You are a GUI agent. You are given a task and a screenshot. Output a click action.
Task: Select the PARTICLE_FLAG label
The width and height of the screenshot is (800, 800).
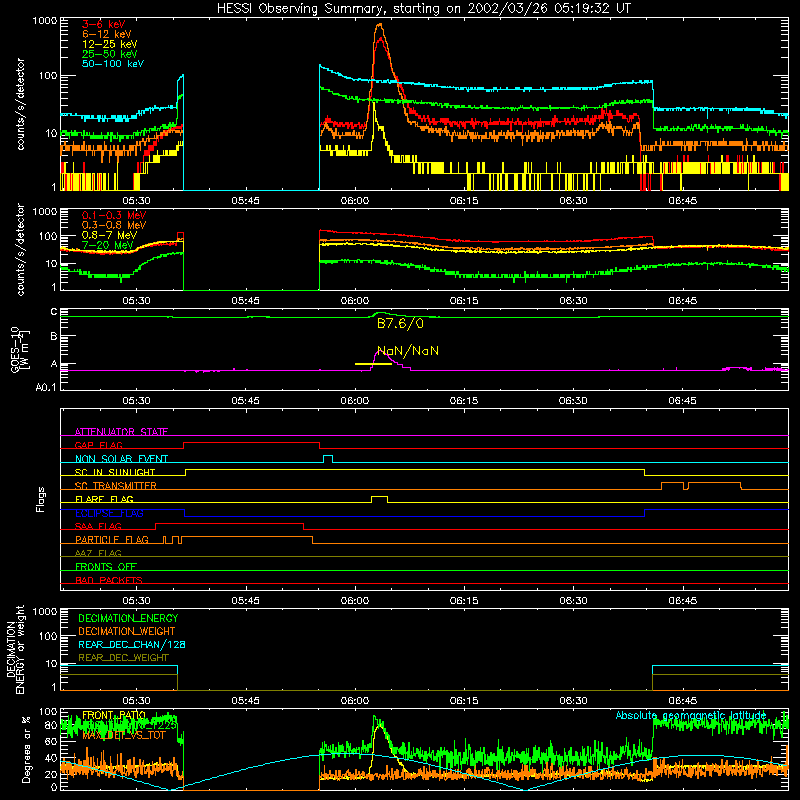(x=112, y=539)
